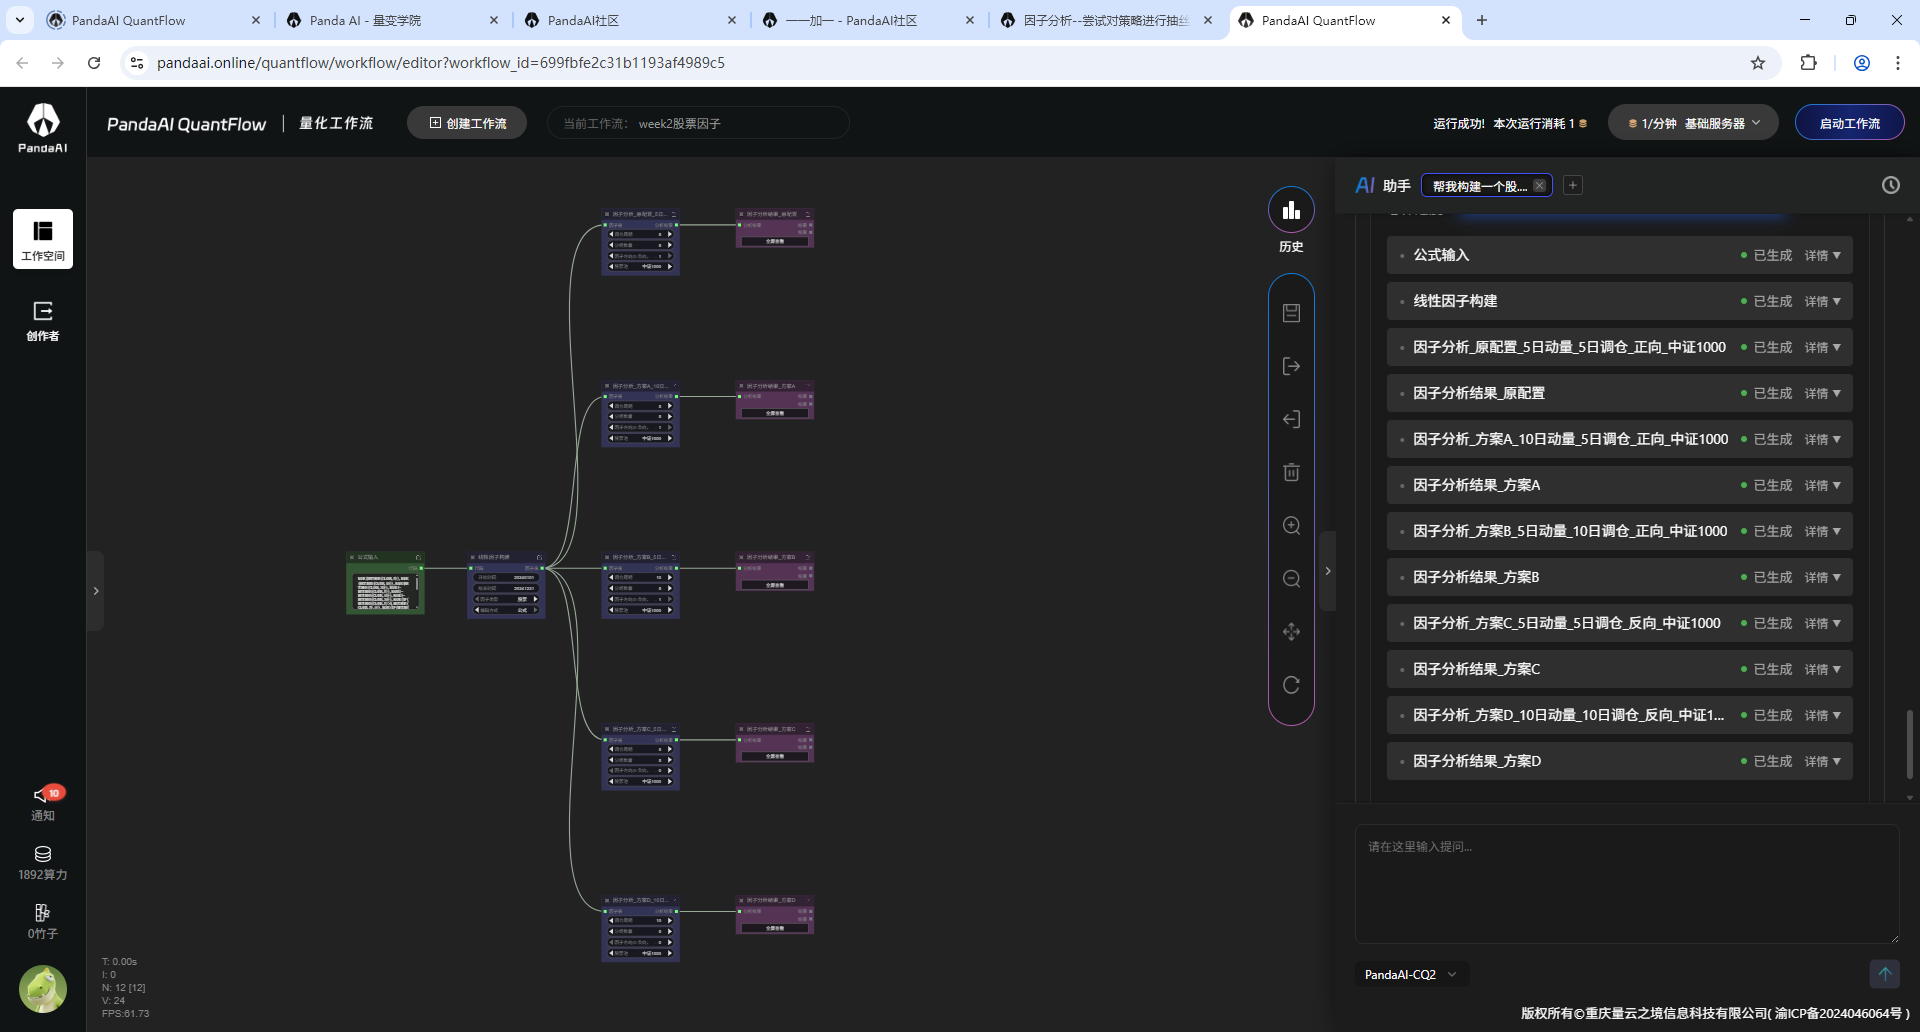This screenshot has width=1920, height=1032.
Task: Open the Chrome three-dot menu
Action: coord(1898,63)
